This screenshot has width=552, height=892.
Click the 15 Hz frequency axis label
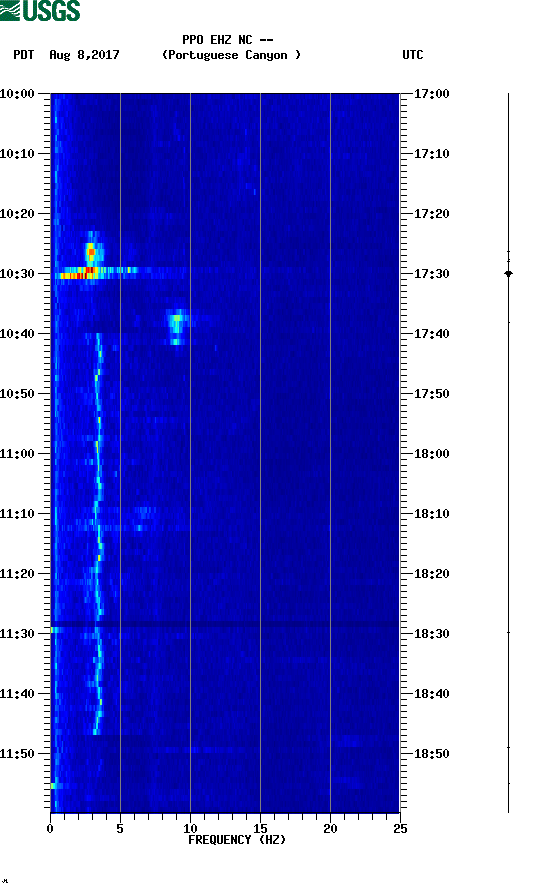click(260, 828)
